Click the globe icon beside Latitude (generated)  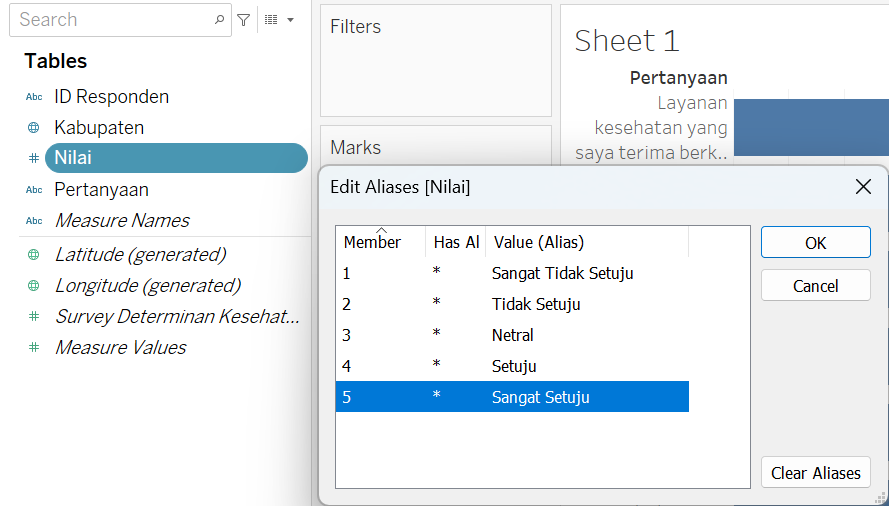pyautogui.click(x=34, y=255)
